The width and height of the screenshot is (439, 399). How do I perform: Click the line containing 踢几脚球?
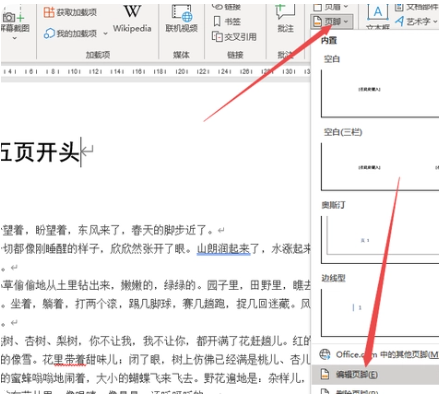tap(155, 304)
